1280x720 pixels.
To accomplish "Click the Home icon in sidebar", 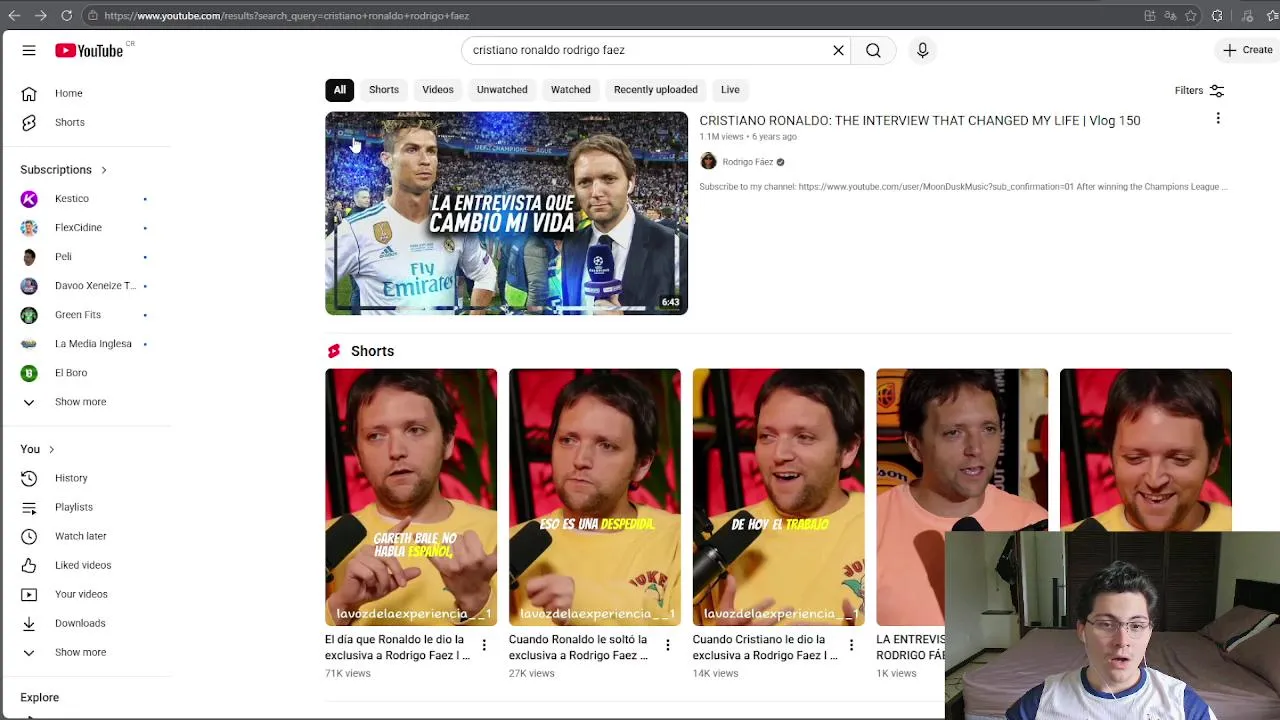I will (29, 93).
